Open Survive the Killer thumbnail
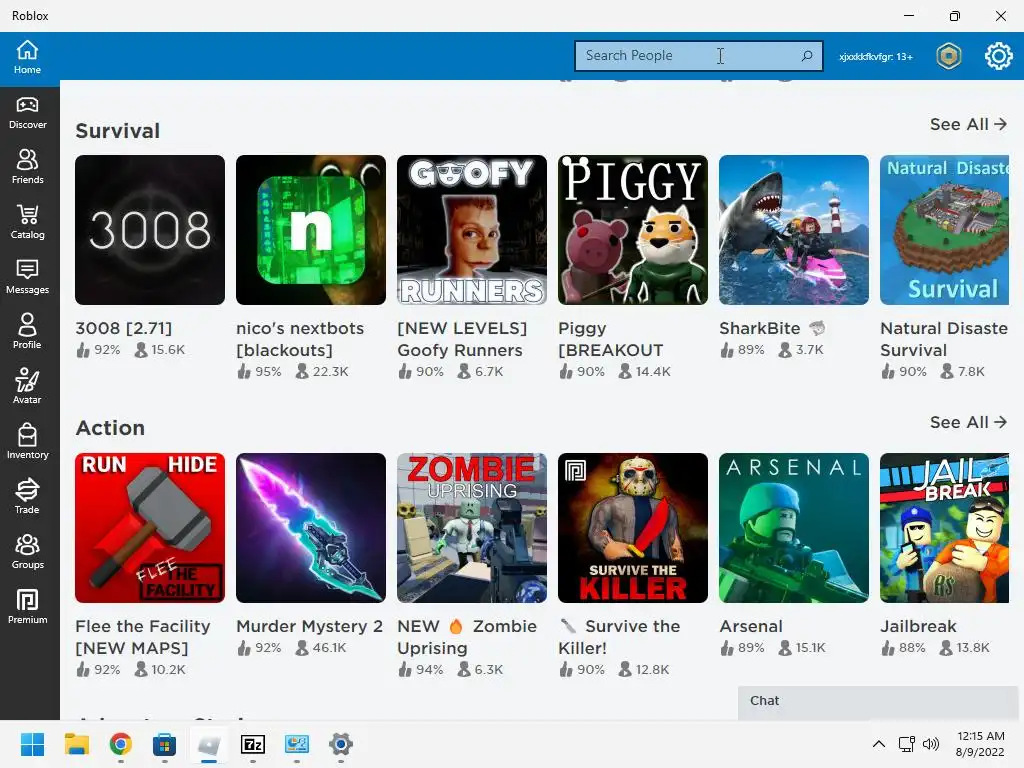 click(633, 528)
